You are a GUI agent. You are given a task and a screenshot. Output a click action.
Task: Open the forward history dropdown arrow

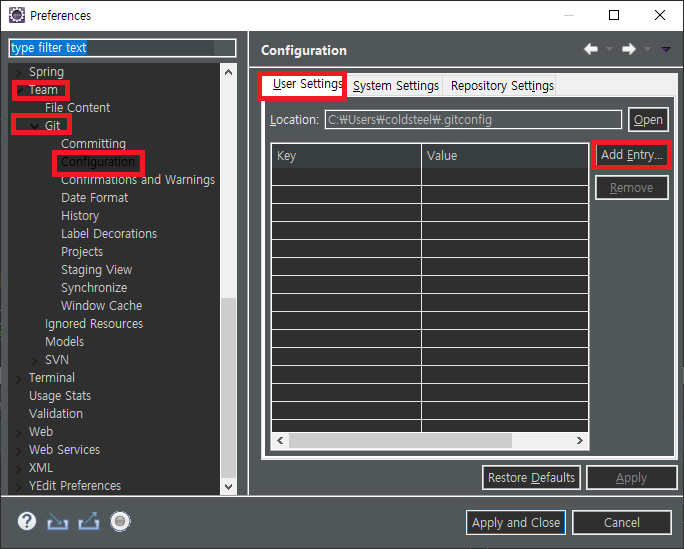click(647, 49)
